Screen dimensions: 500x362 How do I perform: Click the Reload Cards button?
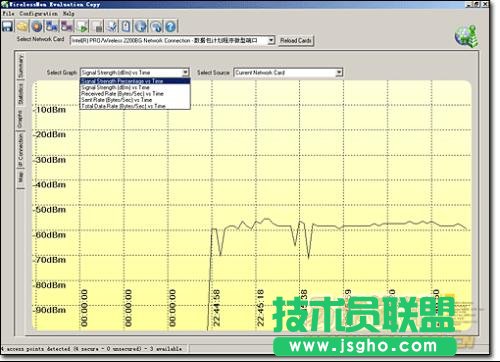tap(296, 41)
